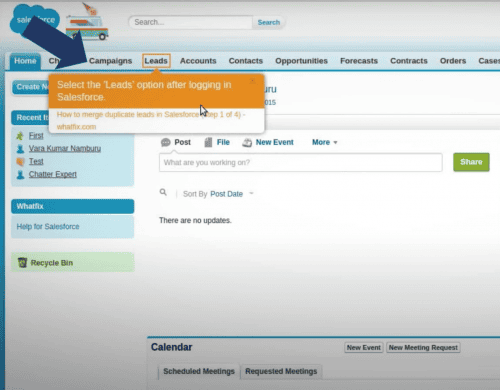Click the 'There are no updates.' text

click(195, 220)
